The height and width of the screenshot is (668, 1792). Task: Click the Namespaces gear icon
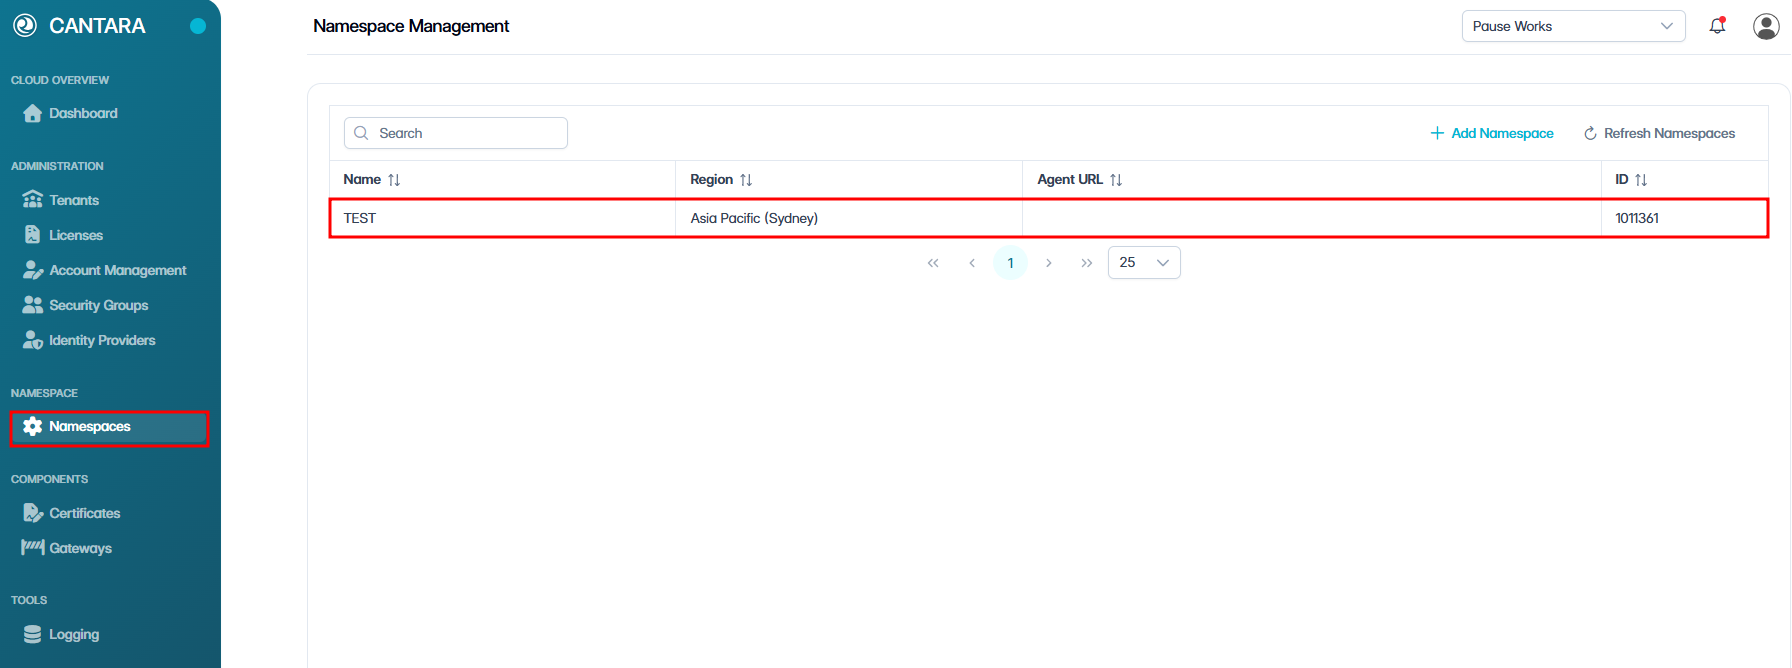33,426
